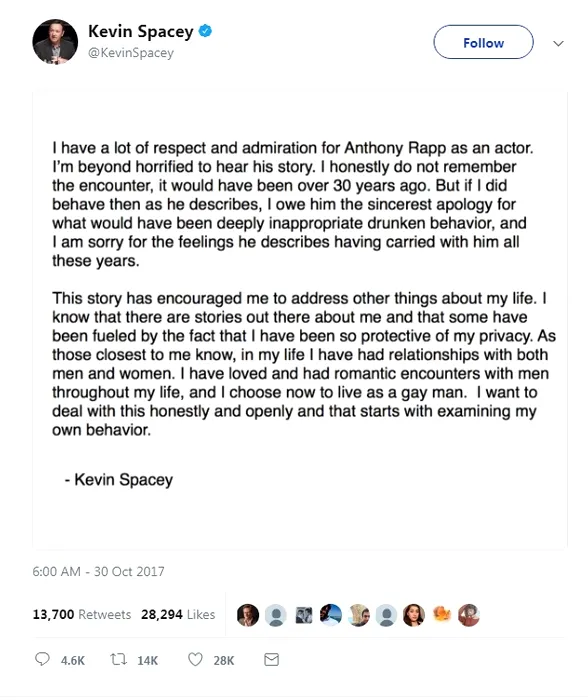Viewport: 588px width, 700px height.
Task: Click the first liker avatar with glasses
Action: click(x=248, y=615)
